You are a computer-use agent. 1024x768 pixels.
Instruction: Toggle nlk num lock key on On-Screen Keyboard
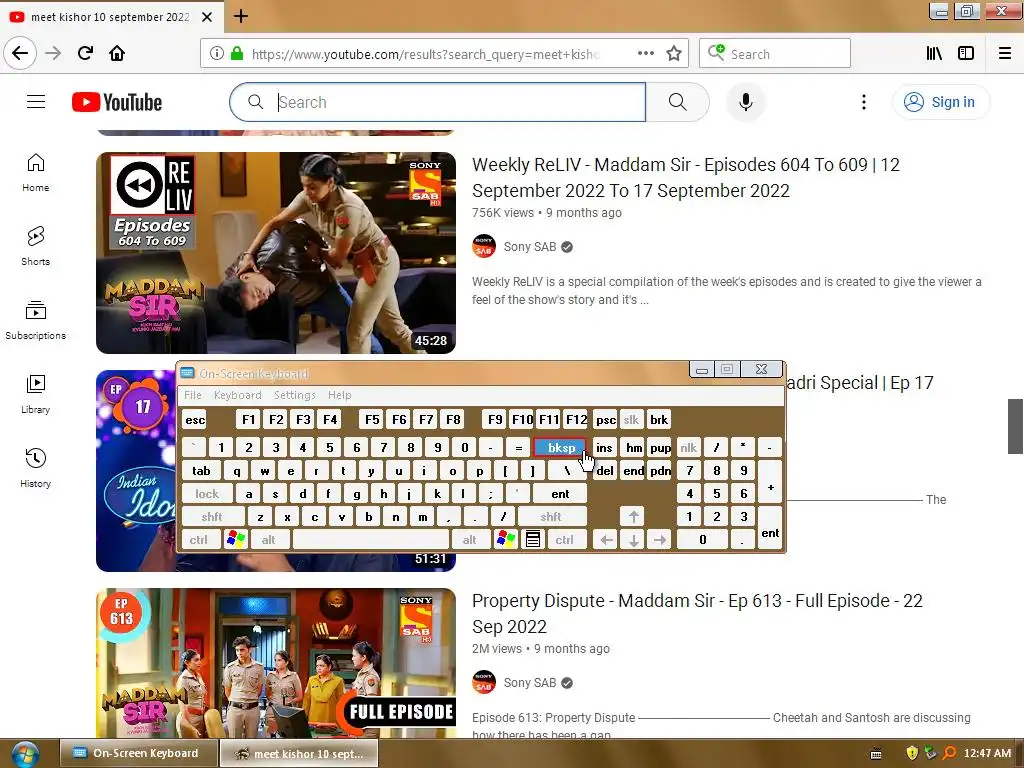click(688, 447)
